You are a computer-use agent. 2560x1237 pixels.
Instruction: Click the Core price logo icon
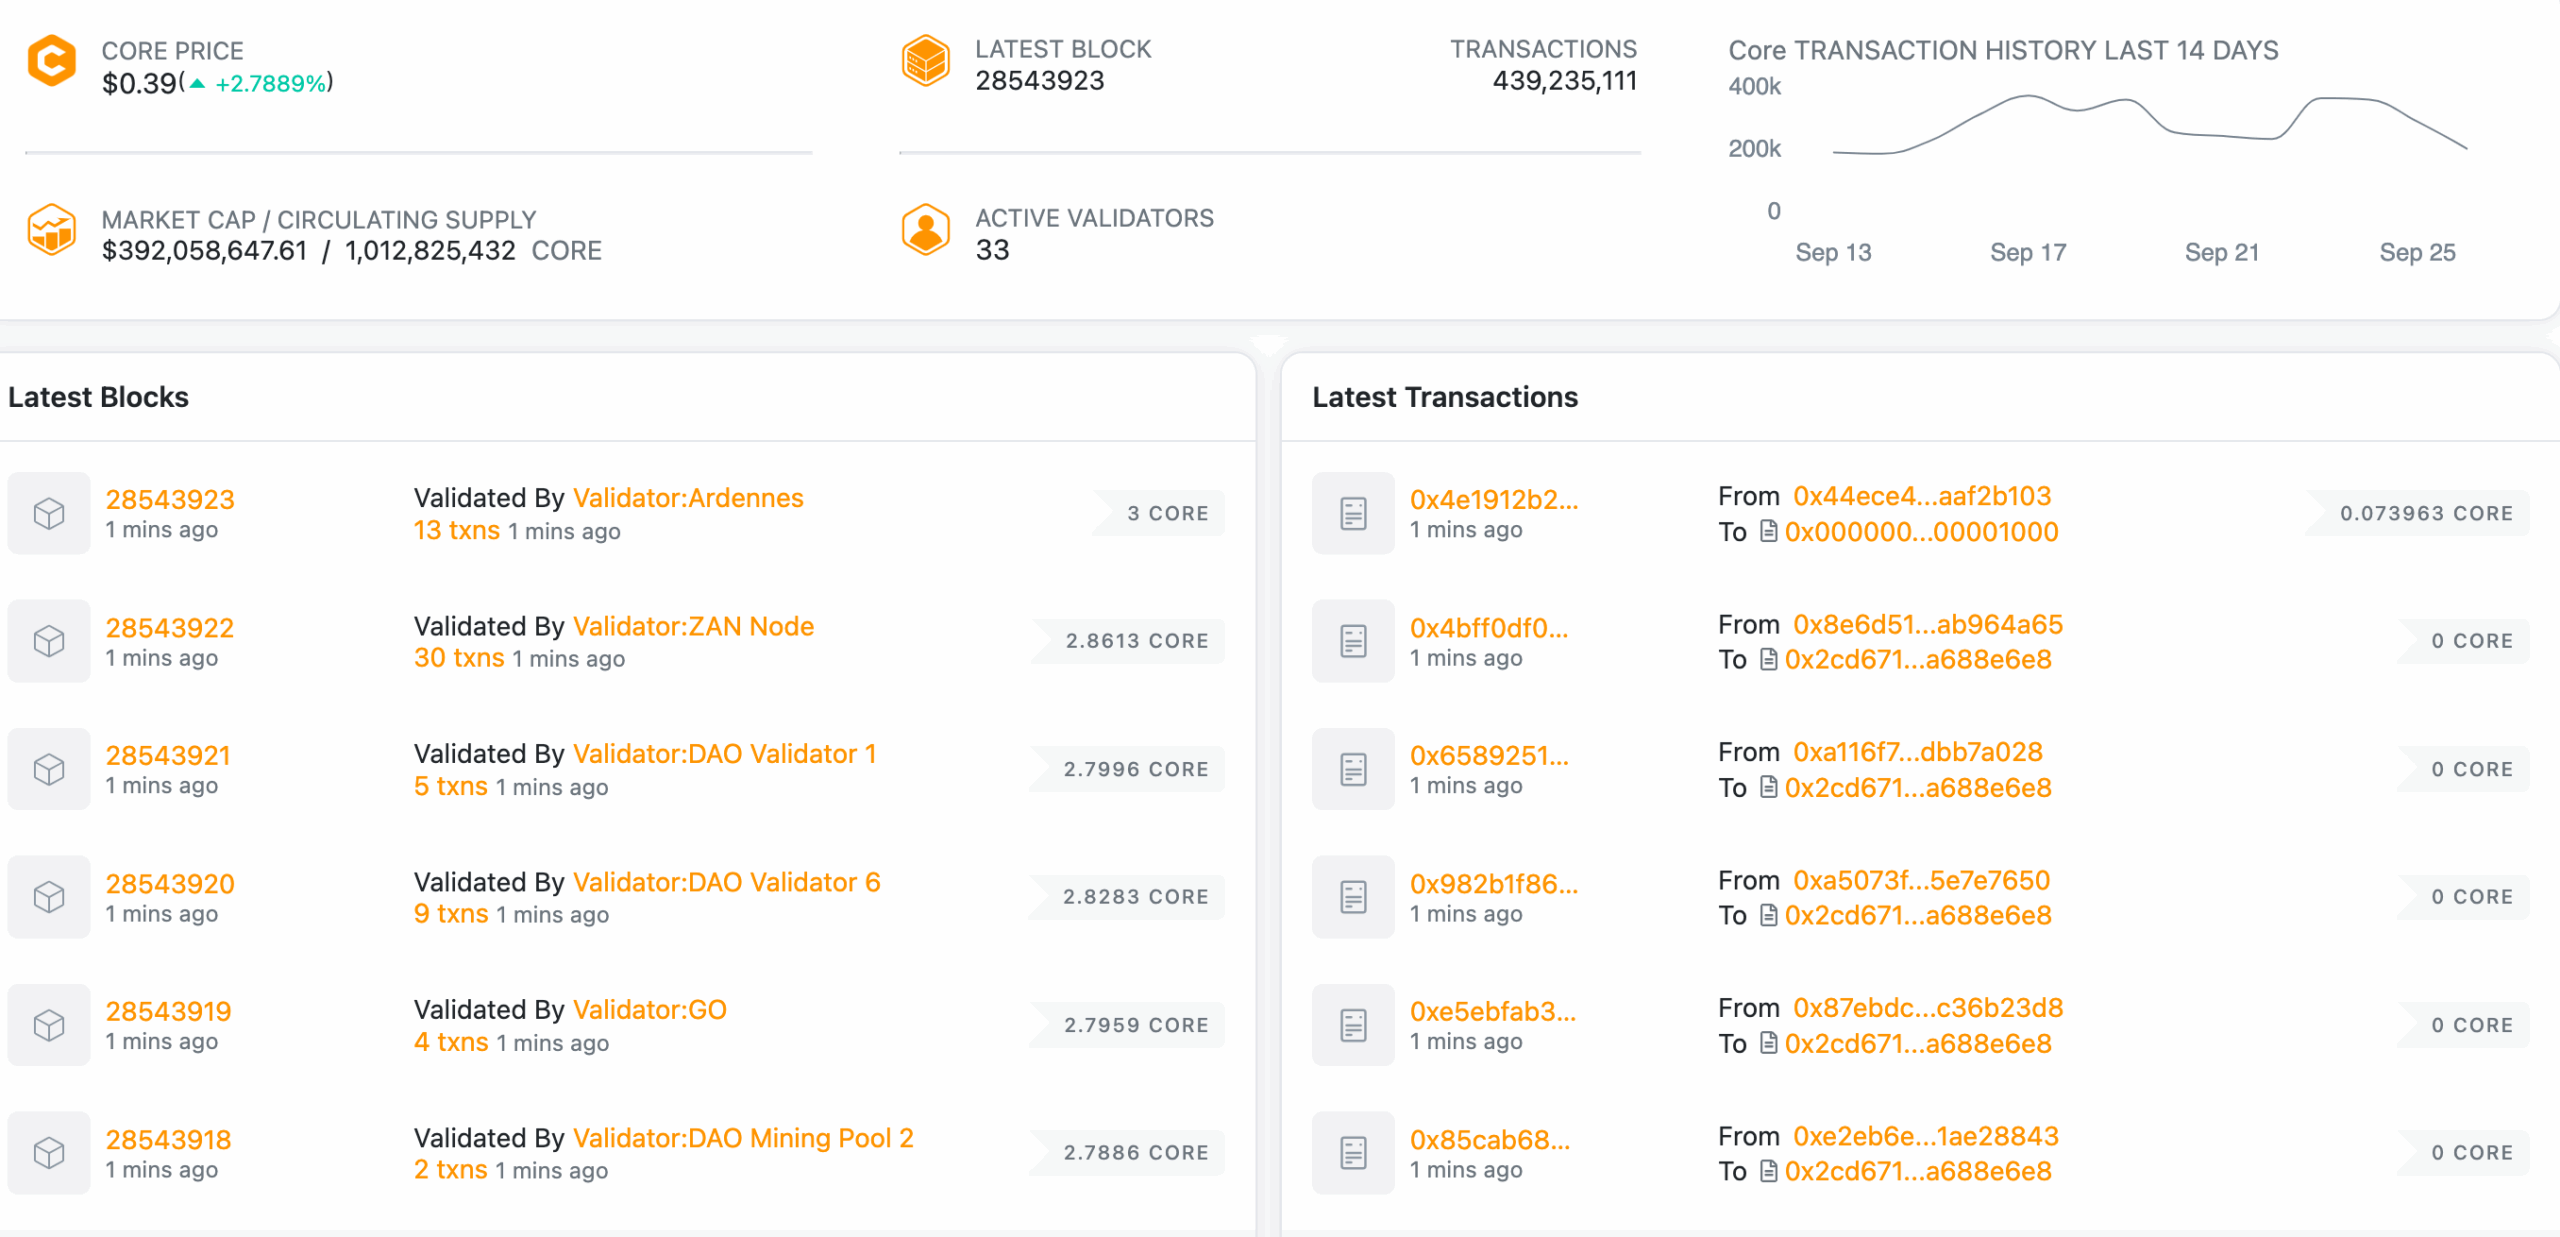(51, 61)
